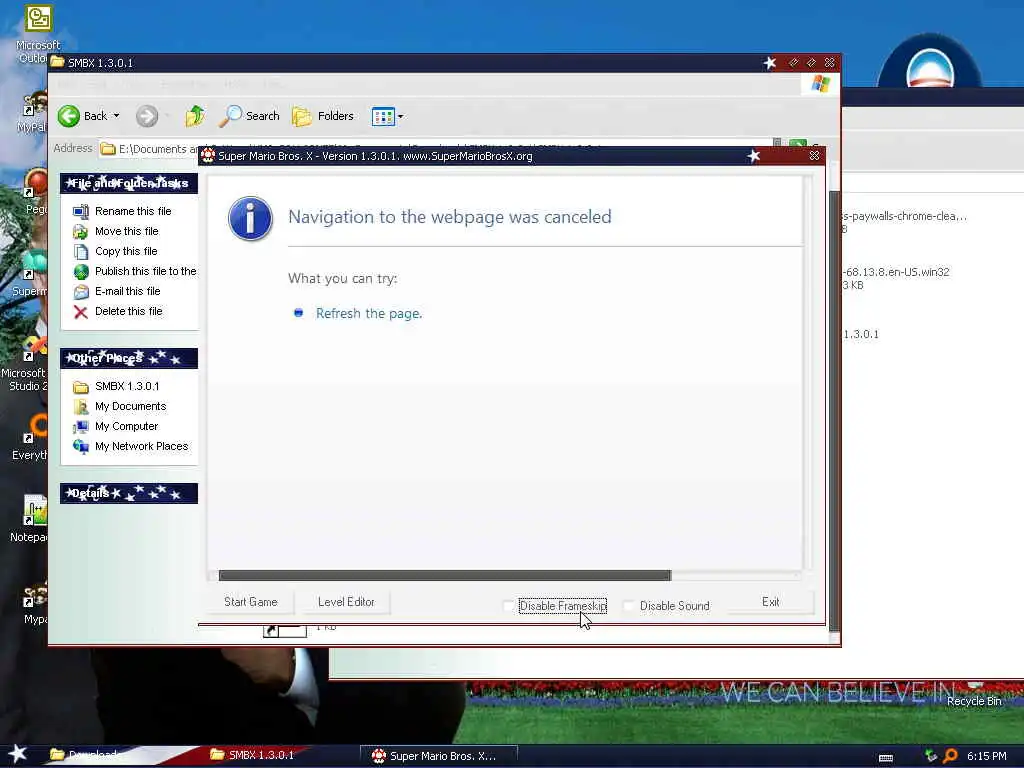Click the Copy this file document icon

(x=81, y=251)
